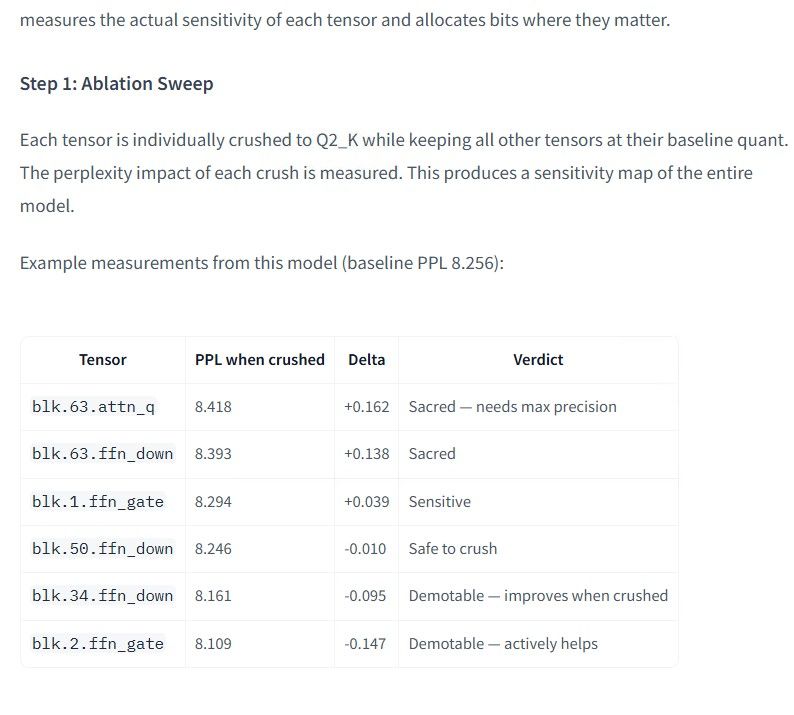This screenshot has width=794, height=715.
Task: Click the 'PPL when crushed' column header
Action: click(260, 360)
